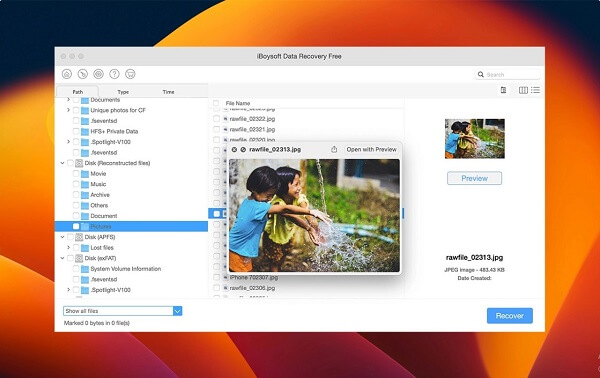Click the Unique photos for CF folder icon
Viewport: 600px width, 378px height.
coord(85,110)
